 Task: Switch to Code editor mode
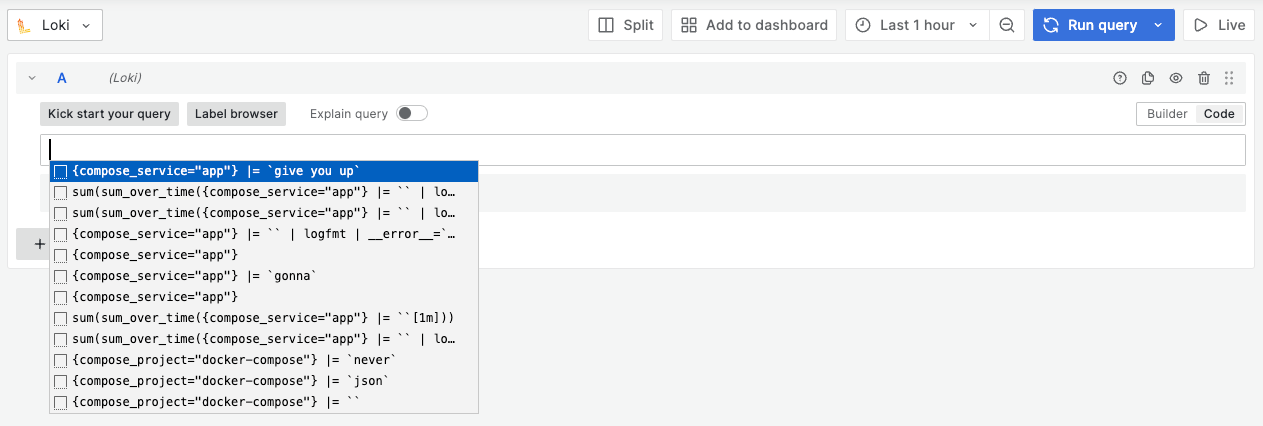(x=1219, y=114)
